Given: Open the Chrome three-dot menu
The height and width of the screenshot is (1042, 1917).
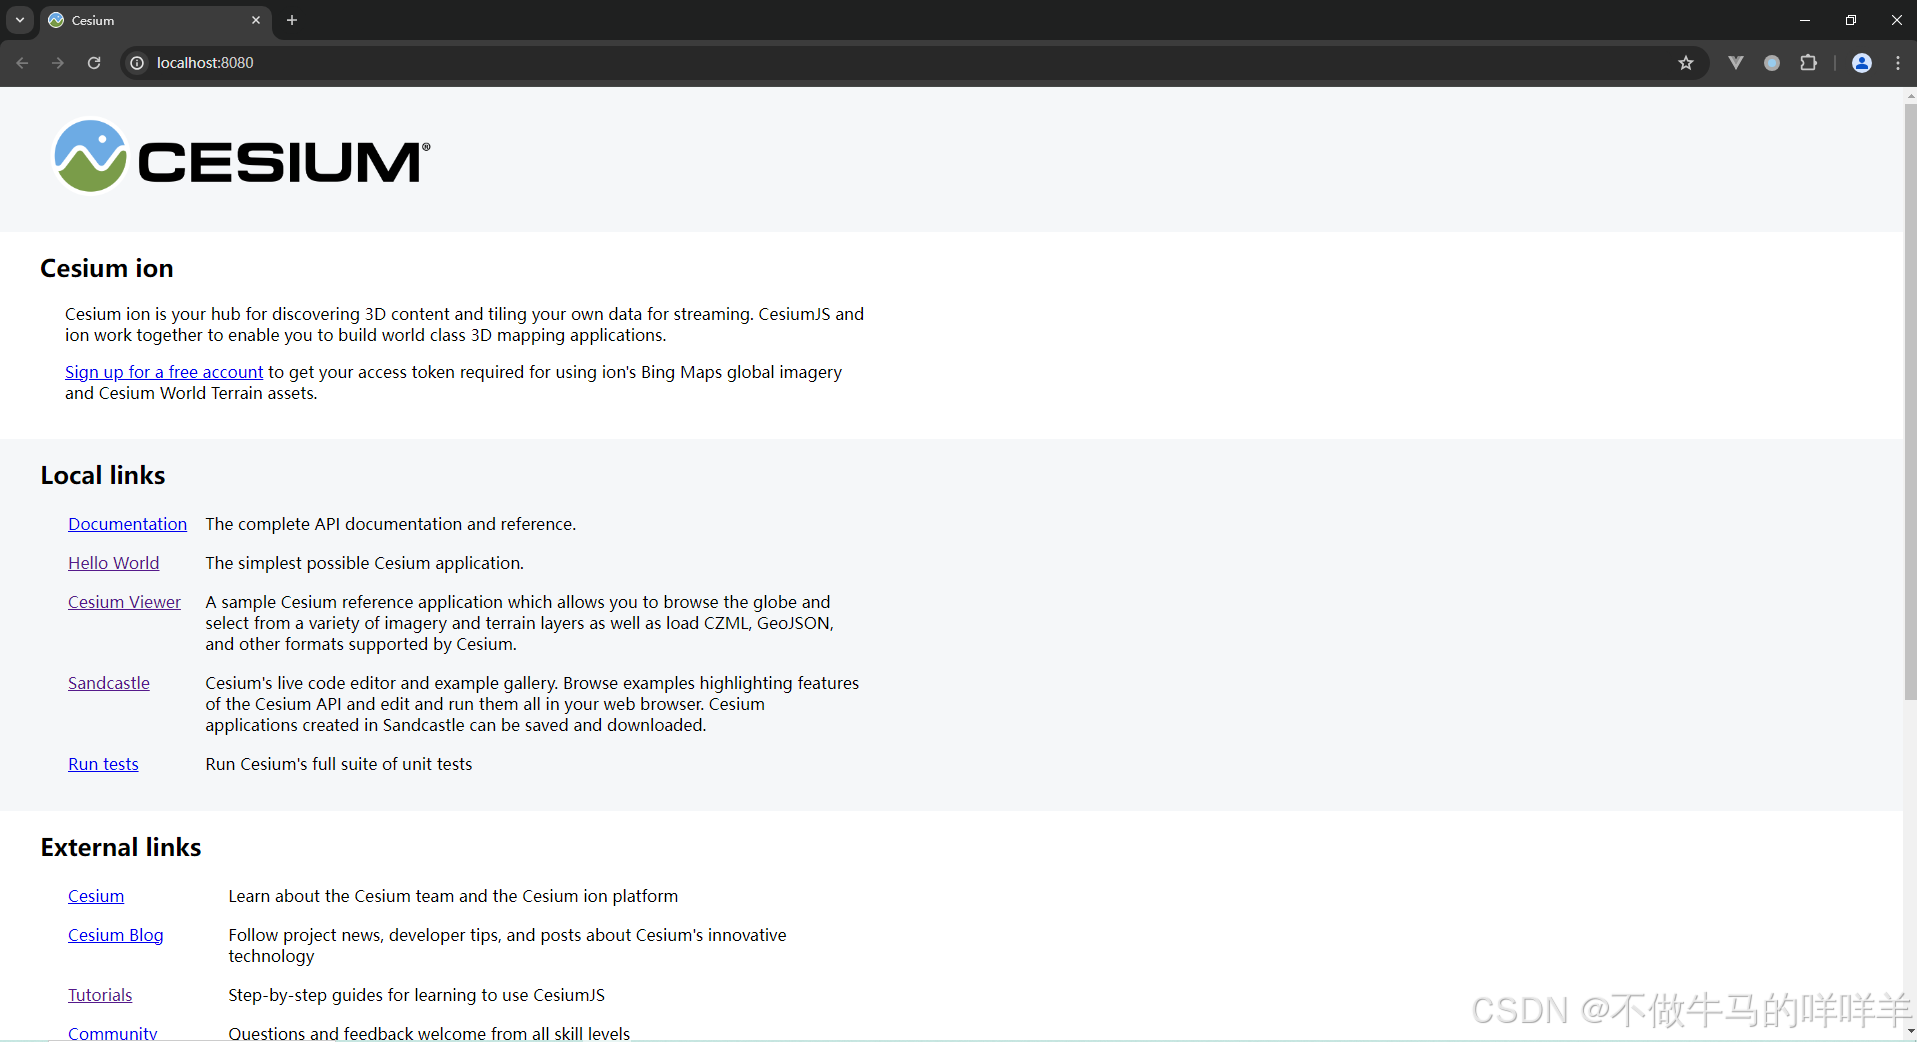Looking at the screenshot, I should [x=1898, y=63].
